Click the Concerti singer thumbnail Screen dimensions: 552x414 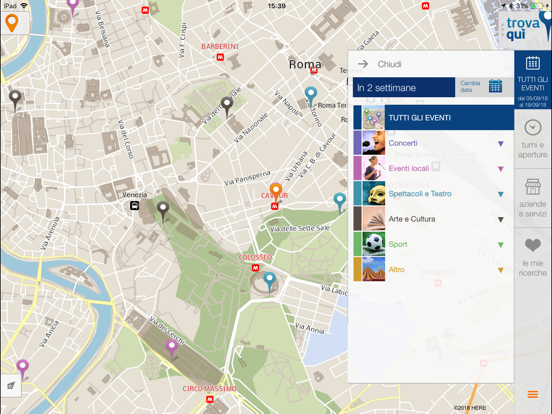point(374,143)
